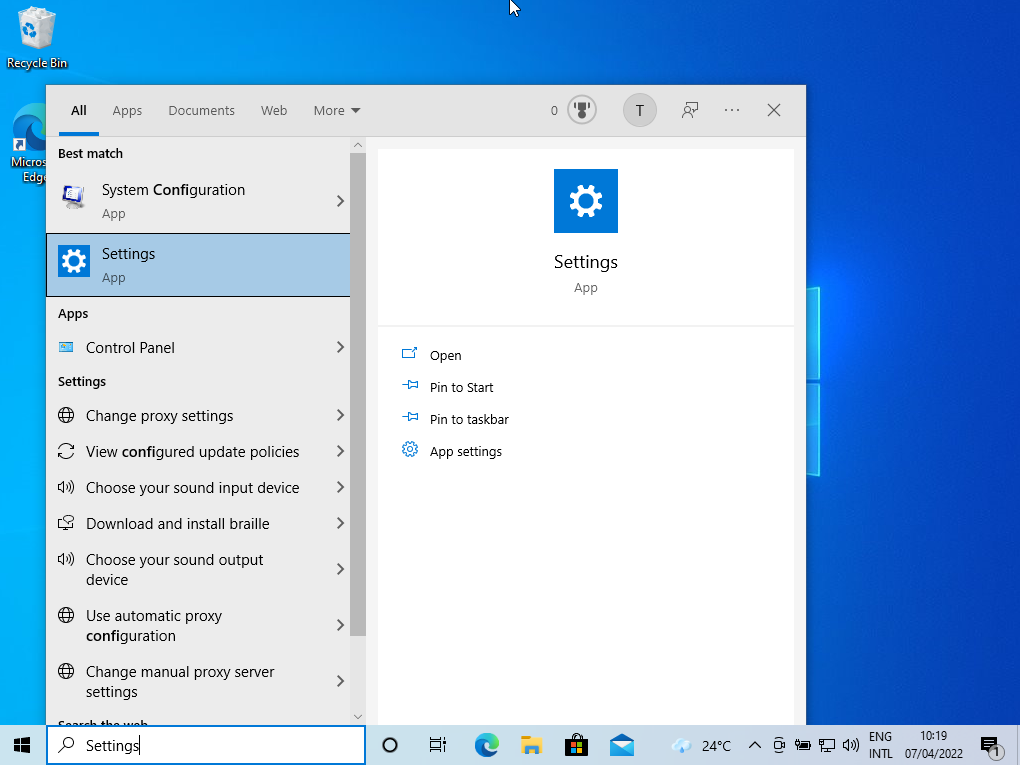Switch to the Apps search tab
The height and width of the screenshot is (765, 1020).
127,111
